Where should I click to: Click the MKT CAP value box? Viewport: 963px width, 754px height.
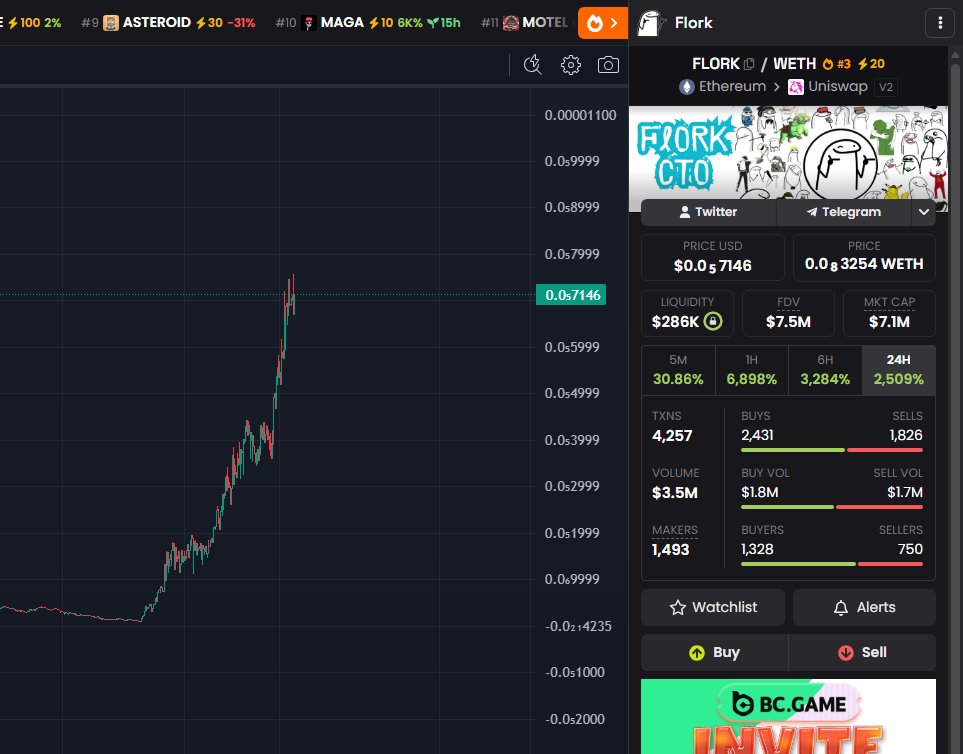pyautogui.click(x=889, y=313)
